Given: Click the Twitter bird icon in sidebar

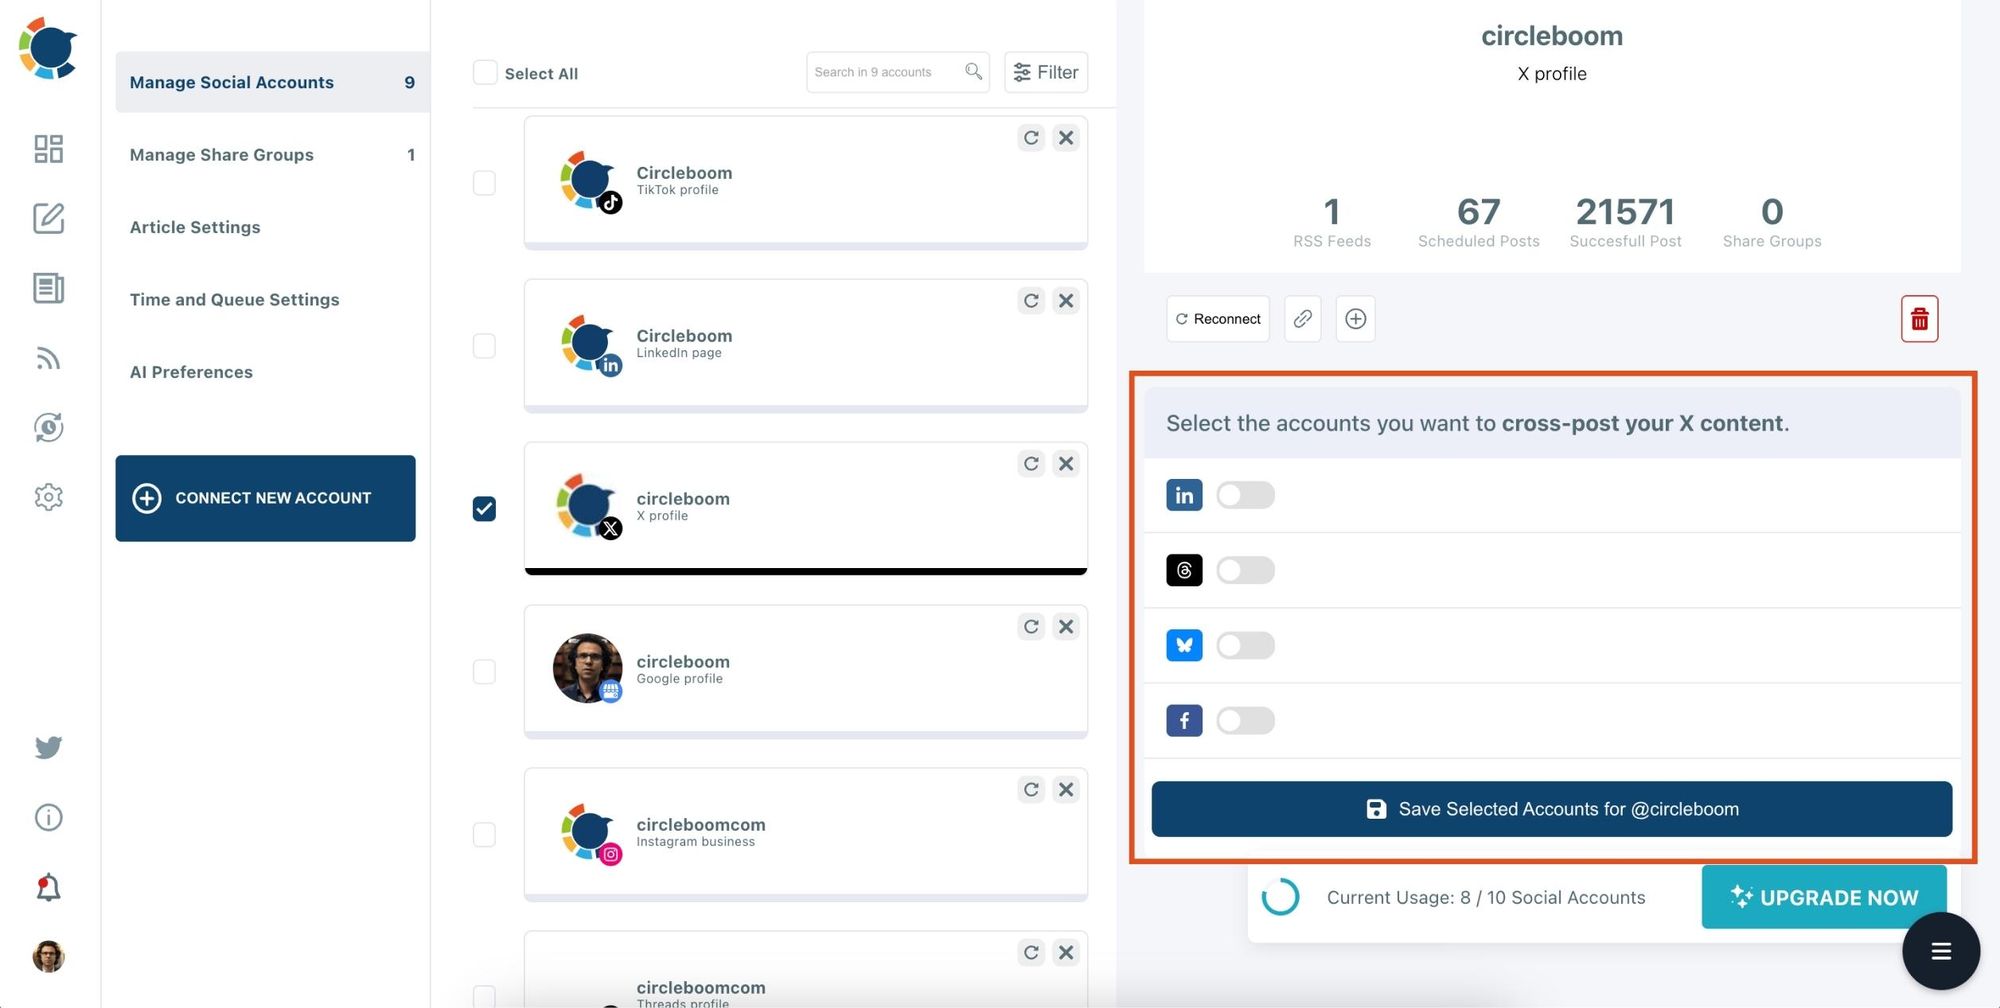Looking at the screenshot, I should [x=47, y=747].
